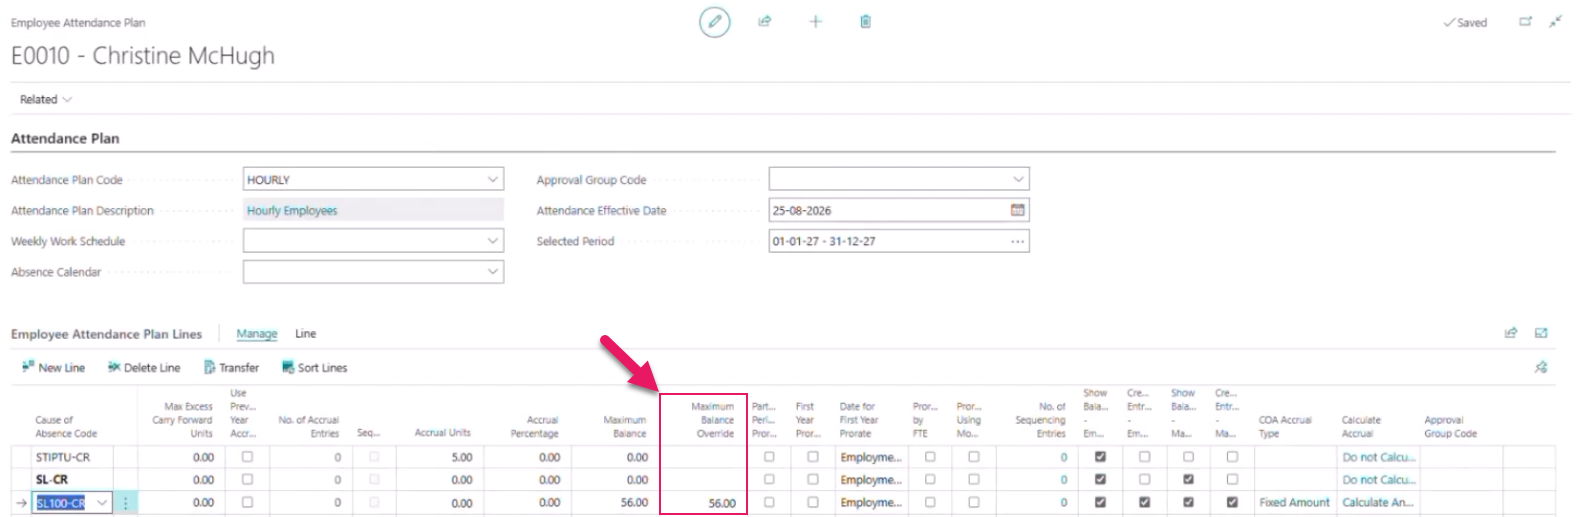The image size is (1582, 517).
Task: Click Hourly Employees plan description
Action: click(x=373, y=210)
